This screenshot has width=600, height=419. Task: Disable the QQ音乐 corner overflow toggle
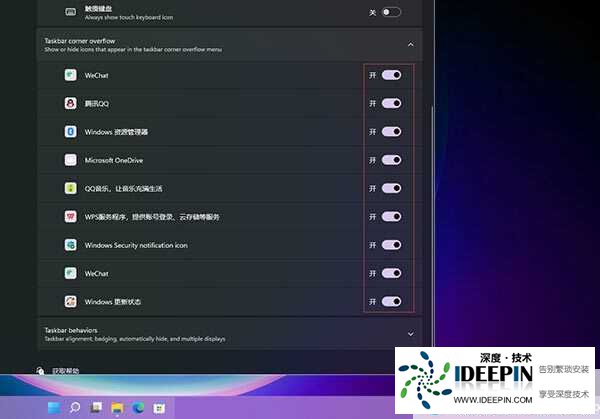(391, 188)
